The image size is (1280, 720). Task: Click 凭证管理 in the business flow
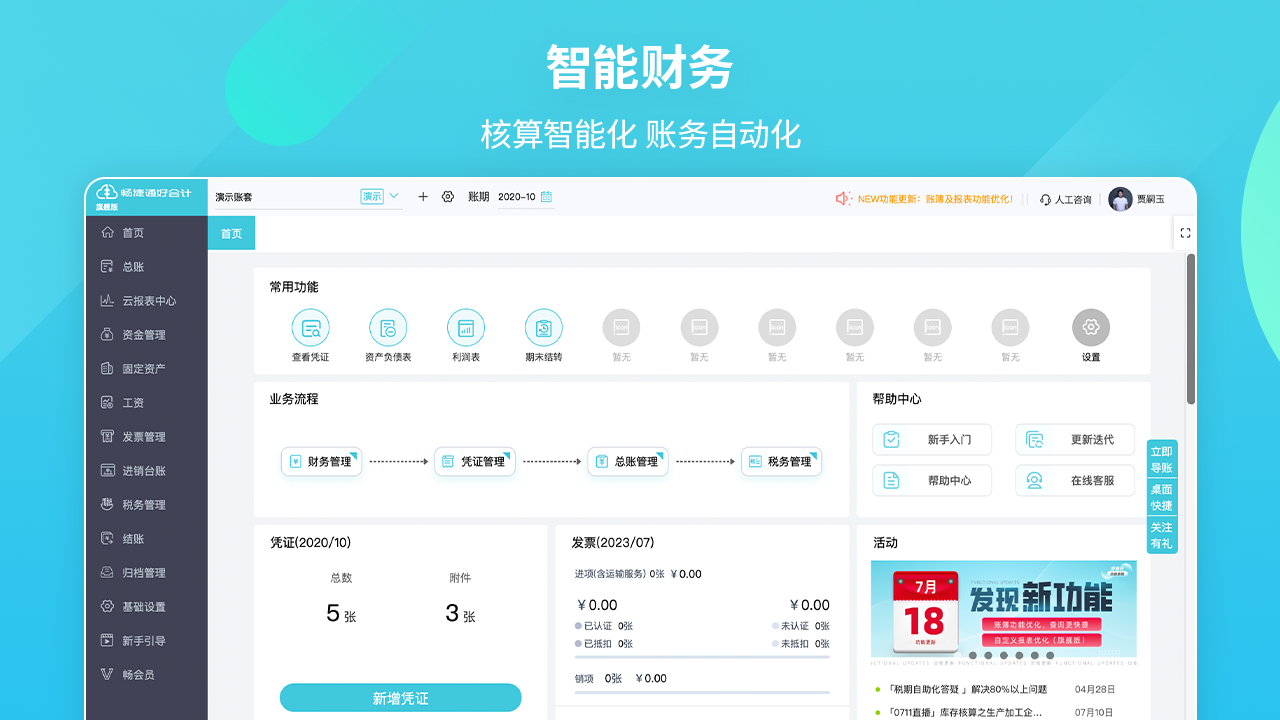click(x=474, y=461)
